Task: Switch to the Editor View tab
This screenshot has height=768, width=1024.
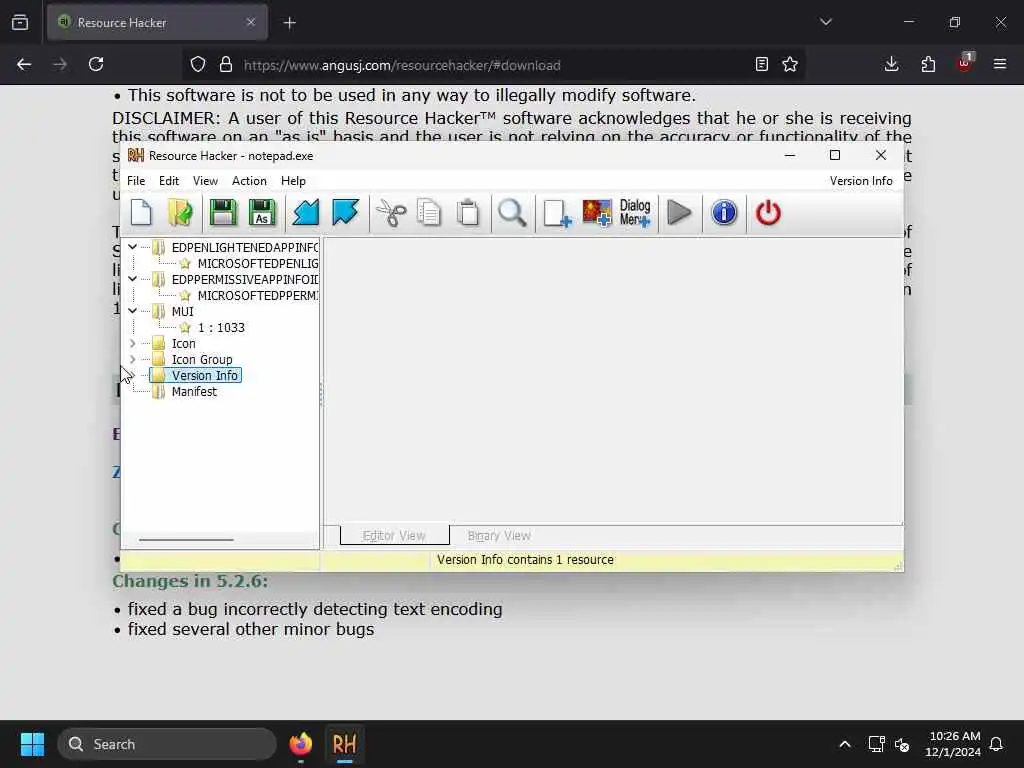Action: (x=394, y=536)
